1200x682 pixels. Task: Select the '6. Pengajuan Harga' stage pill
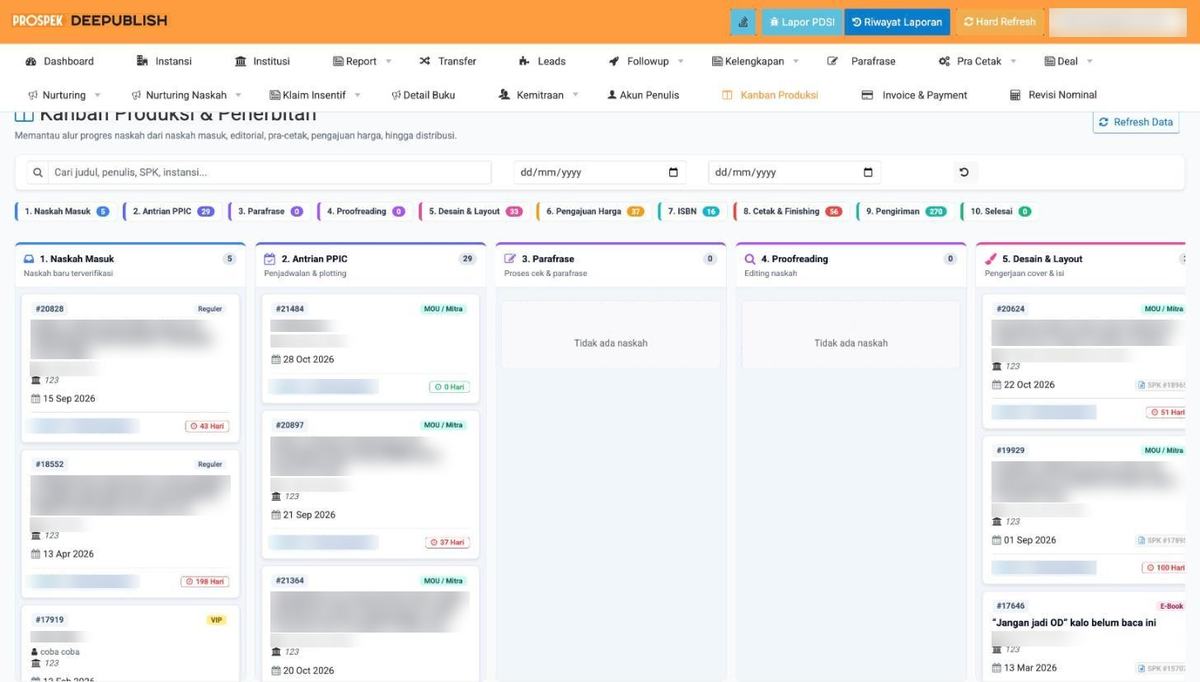tap(593, 212)
